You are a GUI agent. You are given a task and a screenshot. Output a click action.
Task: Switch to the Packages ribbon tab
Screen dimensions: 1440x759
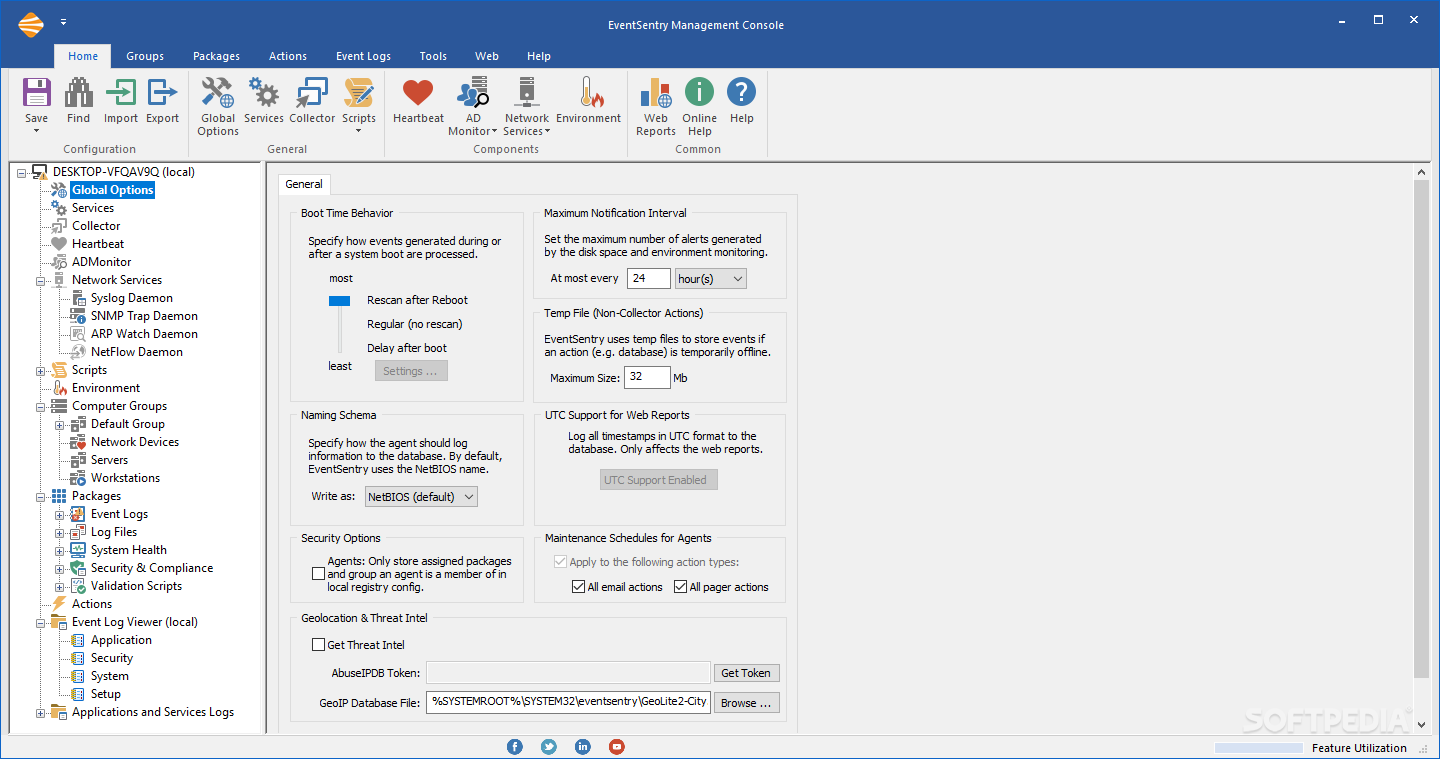point(216,56)
